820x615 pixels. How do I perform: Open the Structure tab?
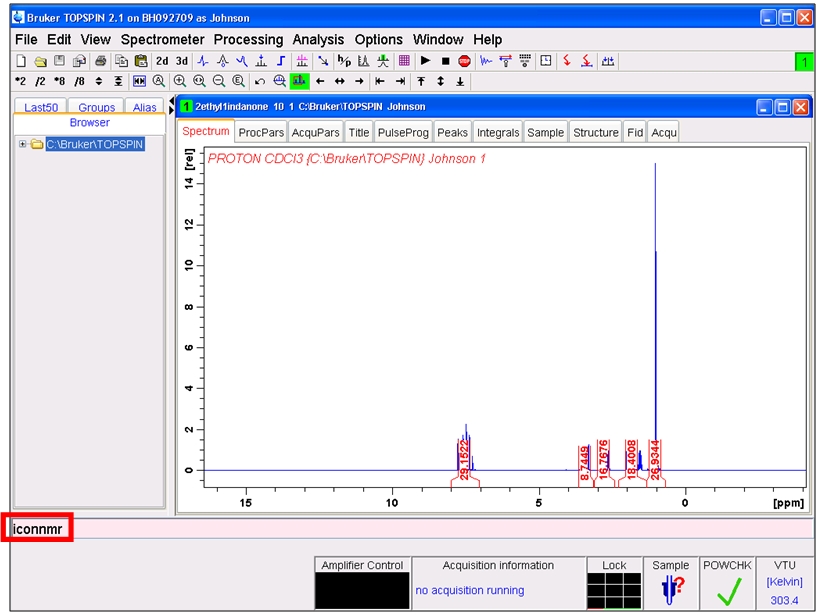(596, 133)
